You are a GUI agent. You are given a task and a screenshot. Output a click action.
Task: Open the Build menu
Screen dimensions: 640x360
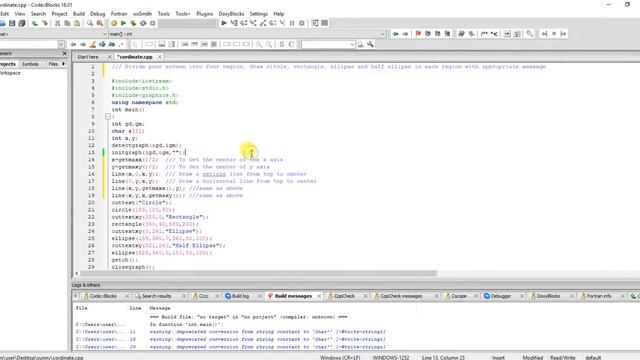pyautogui.click(x=79, y=14)
